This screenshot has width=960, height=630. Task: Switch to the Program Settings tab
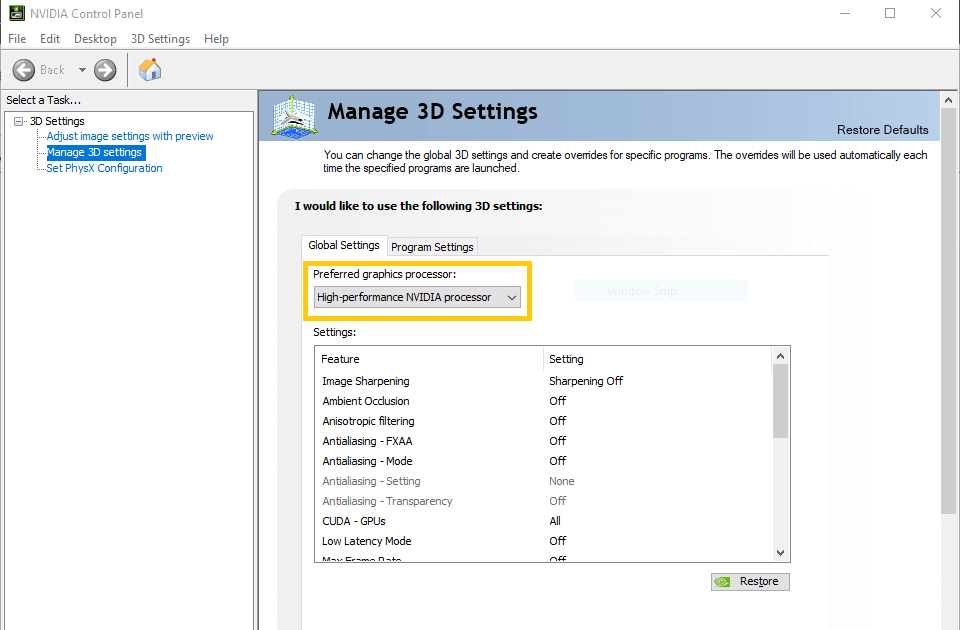click(432, 247)
